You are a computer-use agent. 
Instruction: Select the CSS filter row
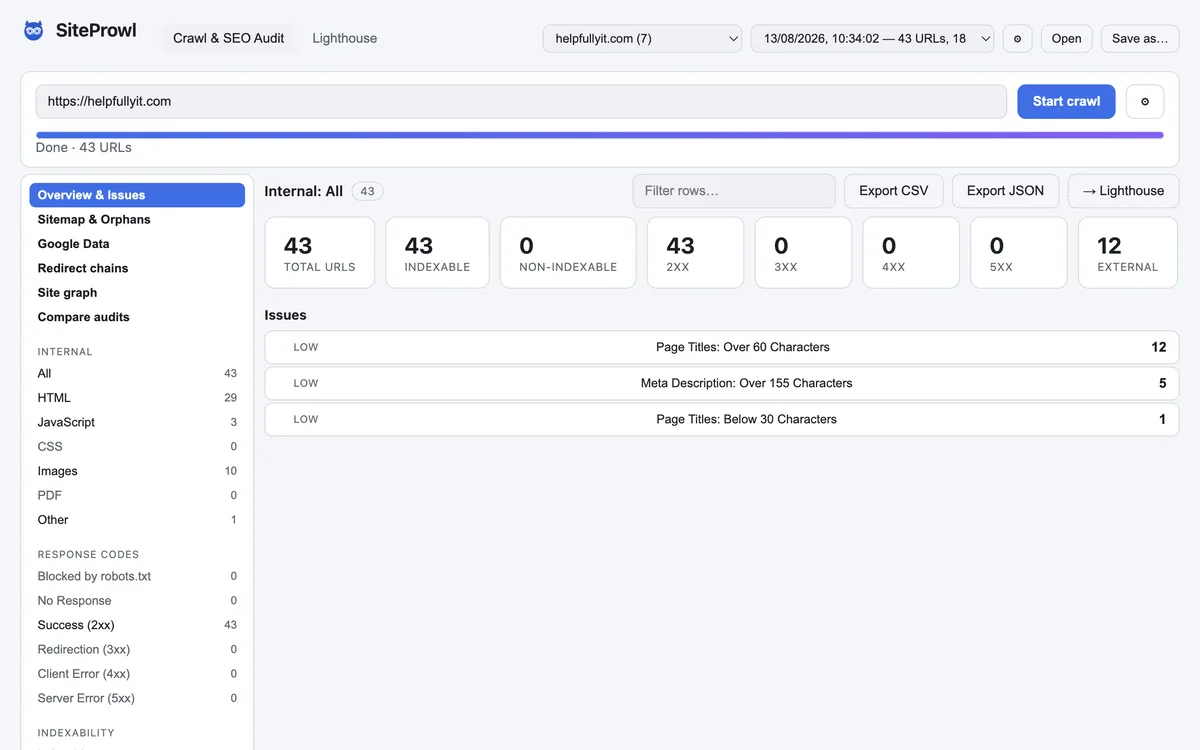pos(137,447)
